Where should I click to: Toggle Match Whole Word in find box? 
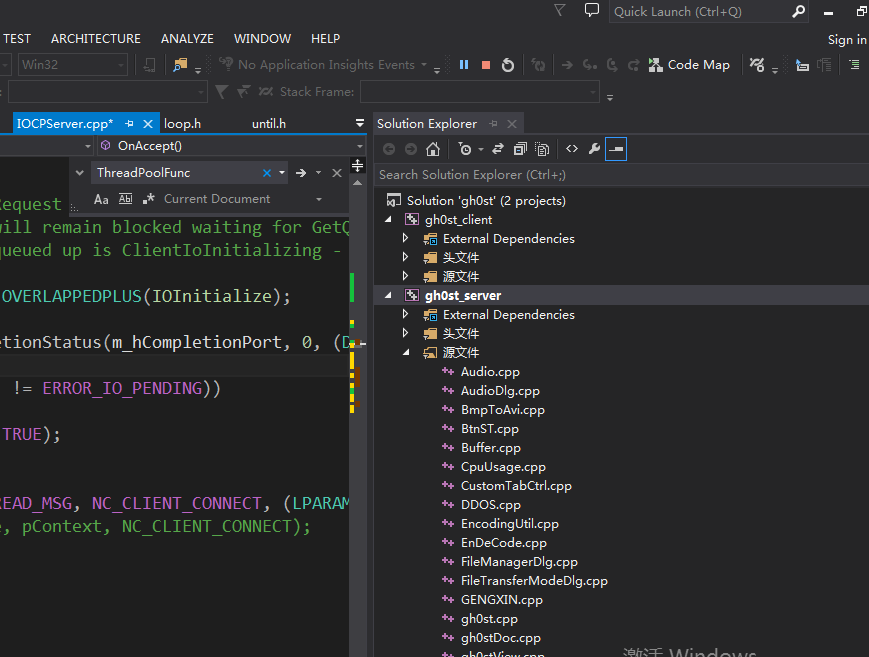tap(125, 199)
